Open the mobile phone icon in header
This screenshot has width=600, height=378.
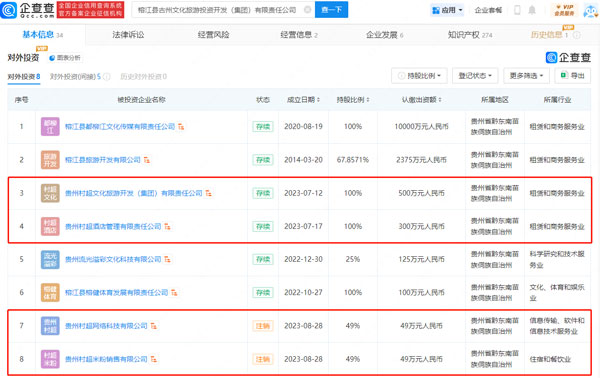tap(517, 10)
